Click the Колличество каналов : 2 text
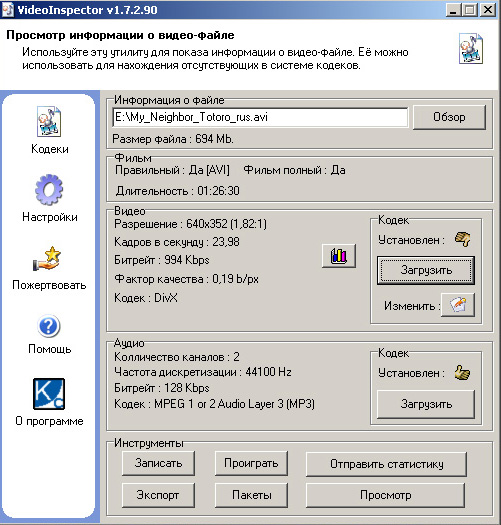 177,357
